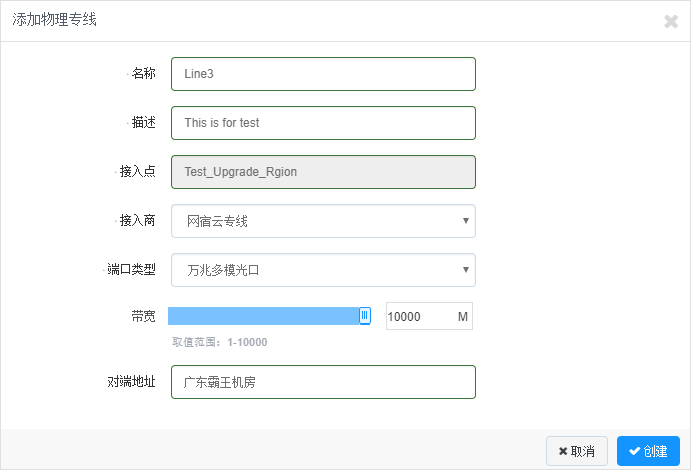Close the 添加物理专线 dialog with the X
691x470 pixels.
tap(671, 21)
